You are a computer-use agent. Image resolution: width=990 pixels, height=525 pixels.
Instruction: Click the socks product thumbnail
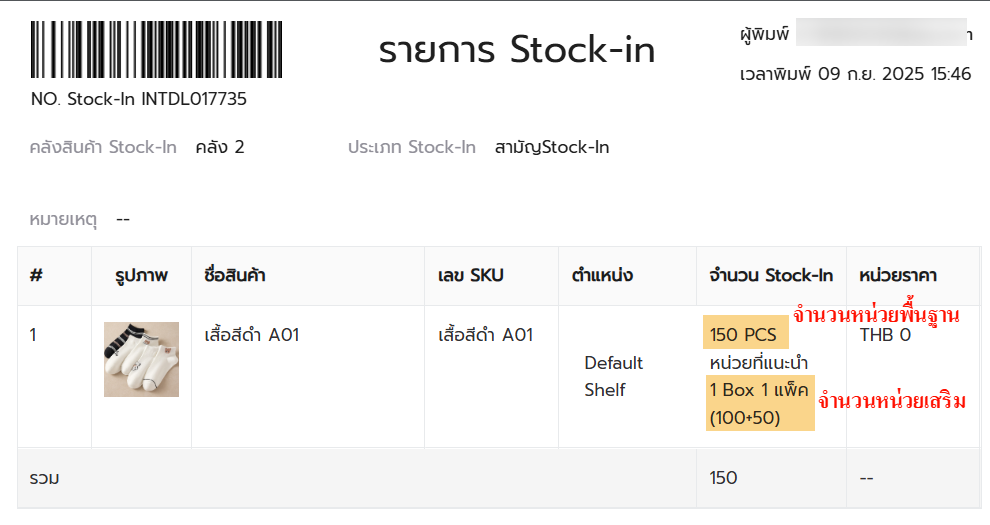coord(141,360)
